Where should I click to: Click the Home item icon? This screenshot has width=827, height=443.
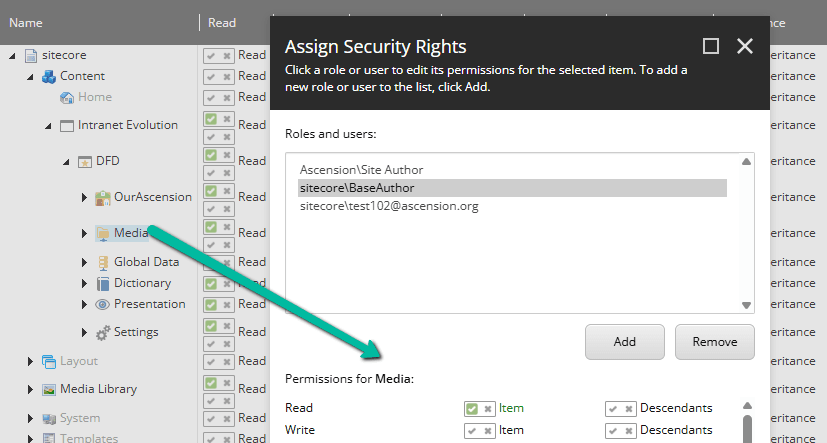pyautogui.click(x=67, y=98)
